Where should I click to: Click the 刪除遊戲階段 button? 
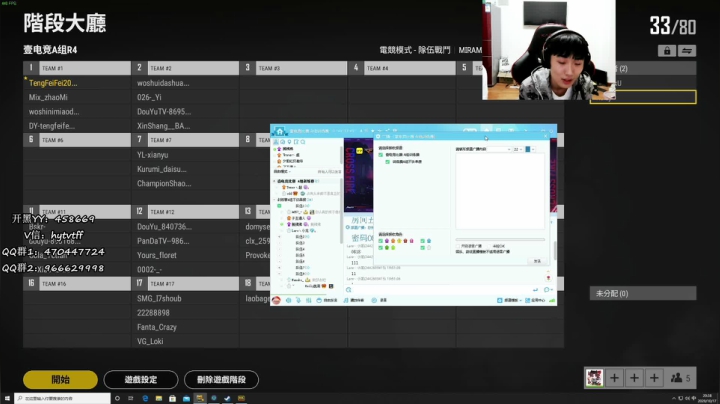point(221,380)
